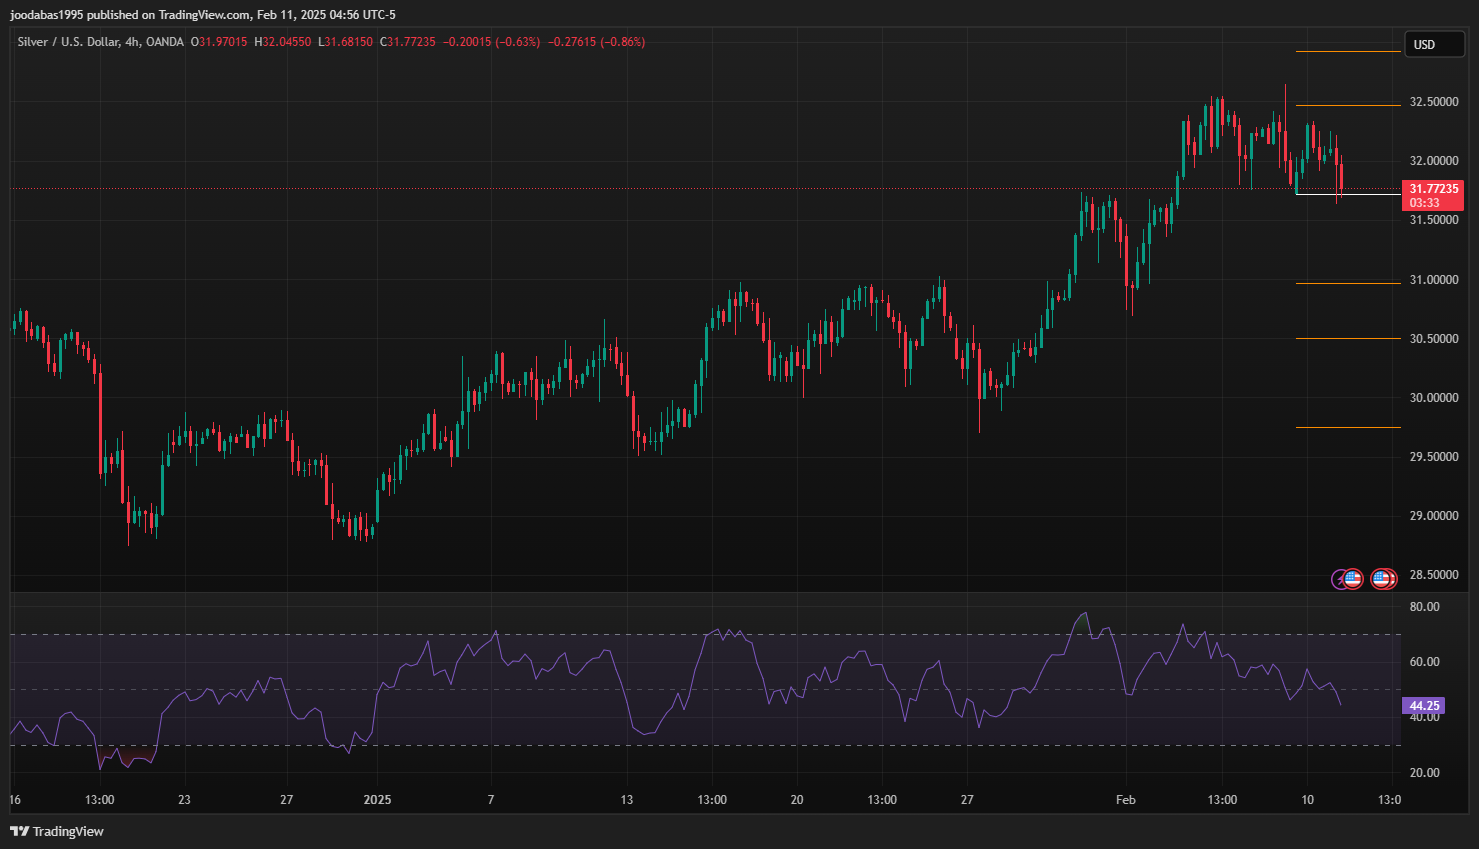Select the low value L31.68150
Viewport: 1479px width, 849px height.
click(x=345, y=42)
